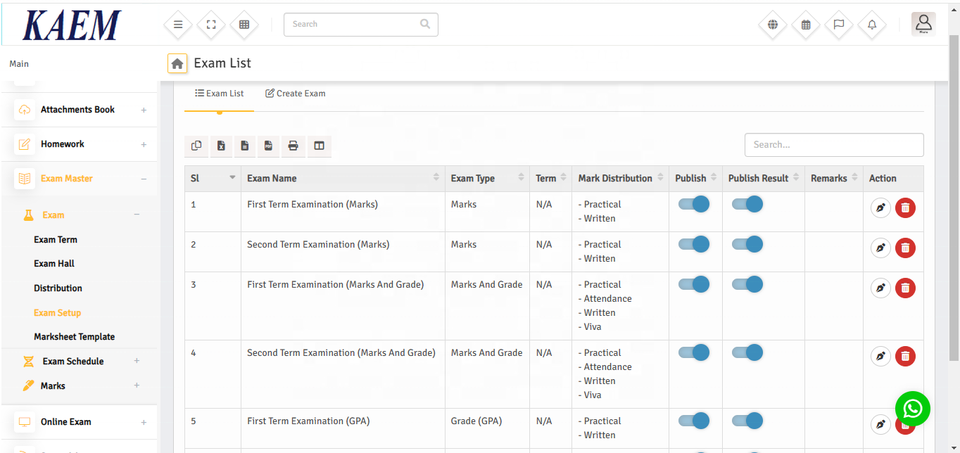960x453 pixels.
Task: Switch to Create Exam tab
Action: (295, 94)
